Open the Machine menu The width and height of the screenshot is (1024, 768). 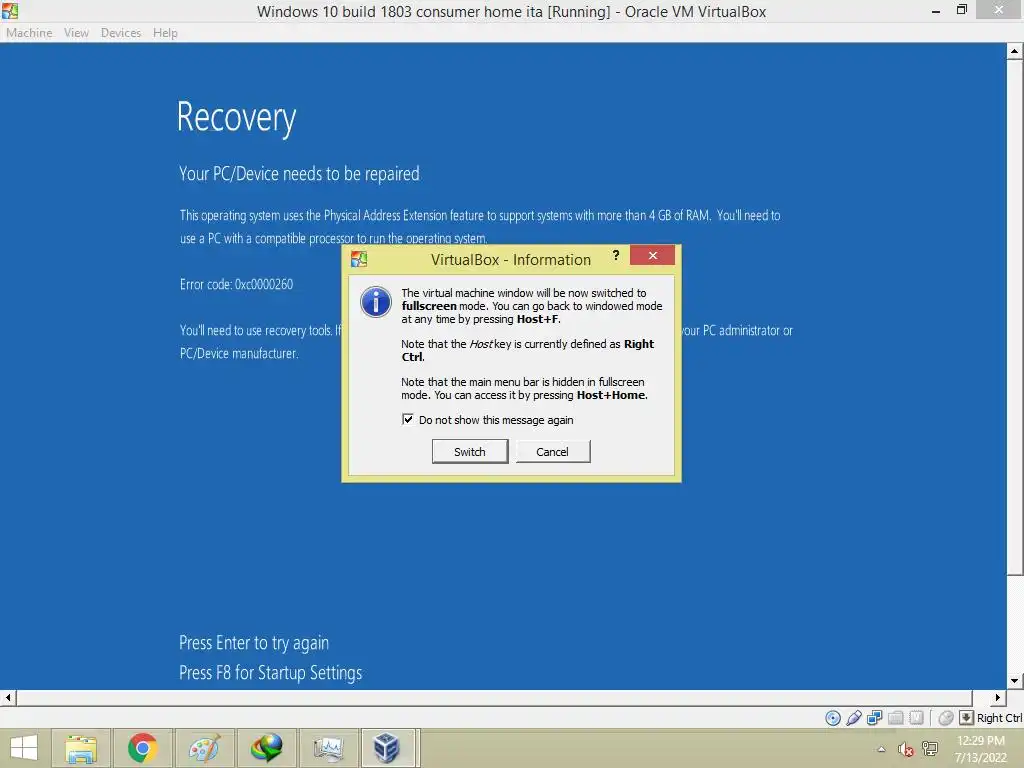(x=29, y=33)
